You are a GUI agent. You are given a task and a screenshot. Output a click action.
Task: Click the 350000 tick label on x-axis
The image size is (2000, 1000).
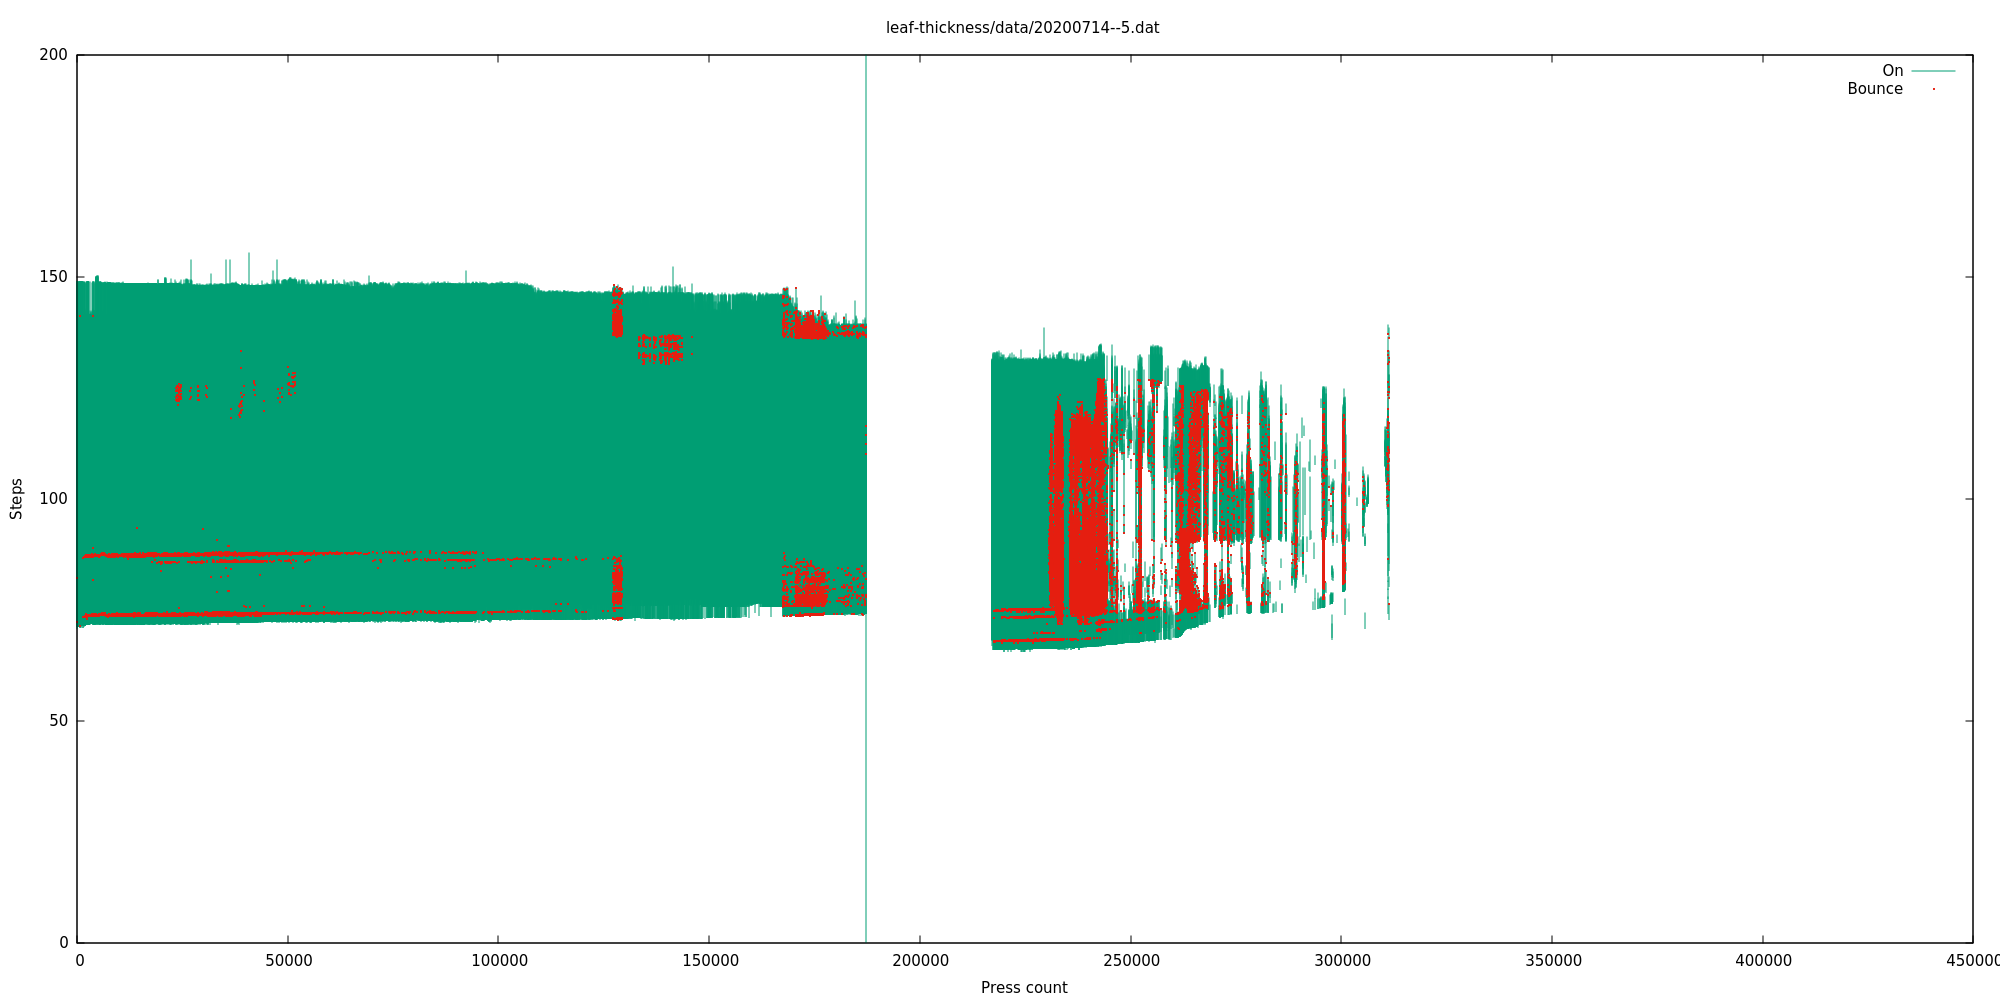(x=1552, y=961)
